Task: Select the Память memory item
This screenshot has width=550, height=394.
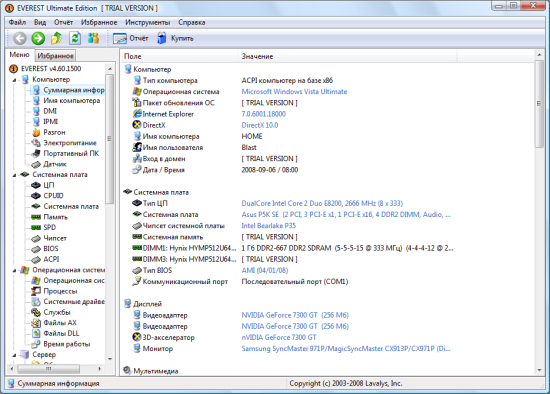Action: (x=49, y=217)
